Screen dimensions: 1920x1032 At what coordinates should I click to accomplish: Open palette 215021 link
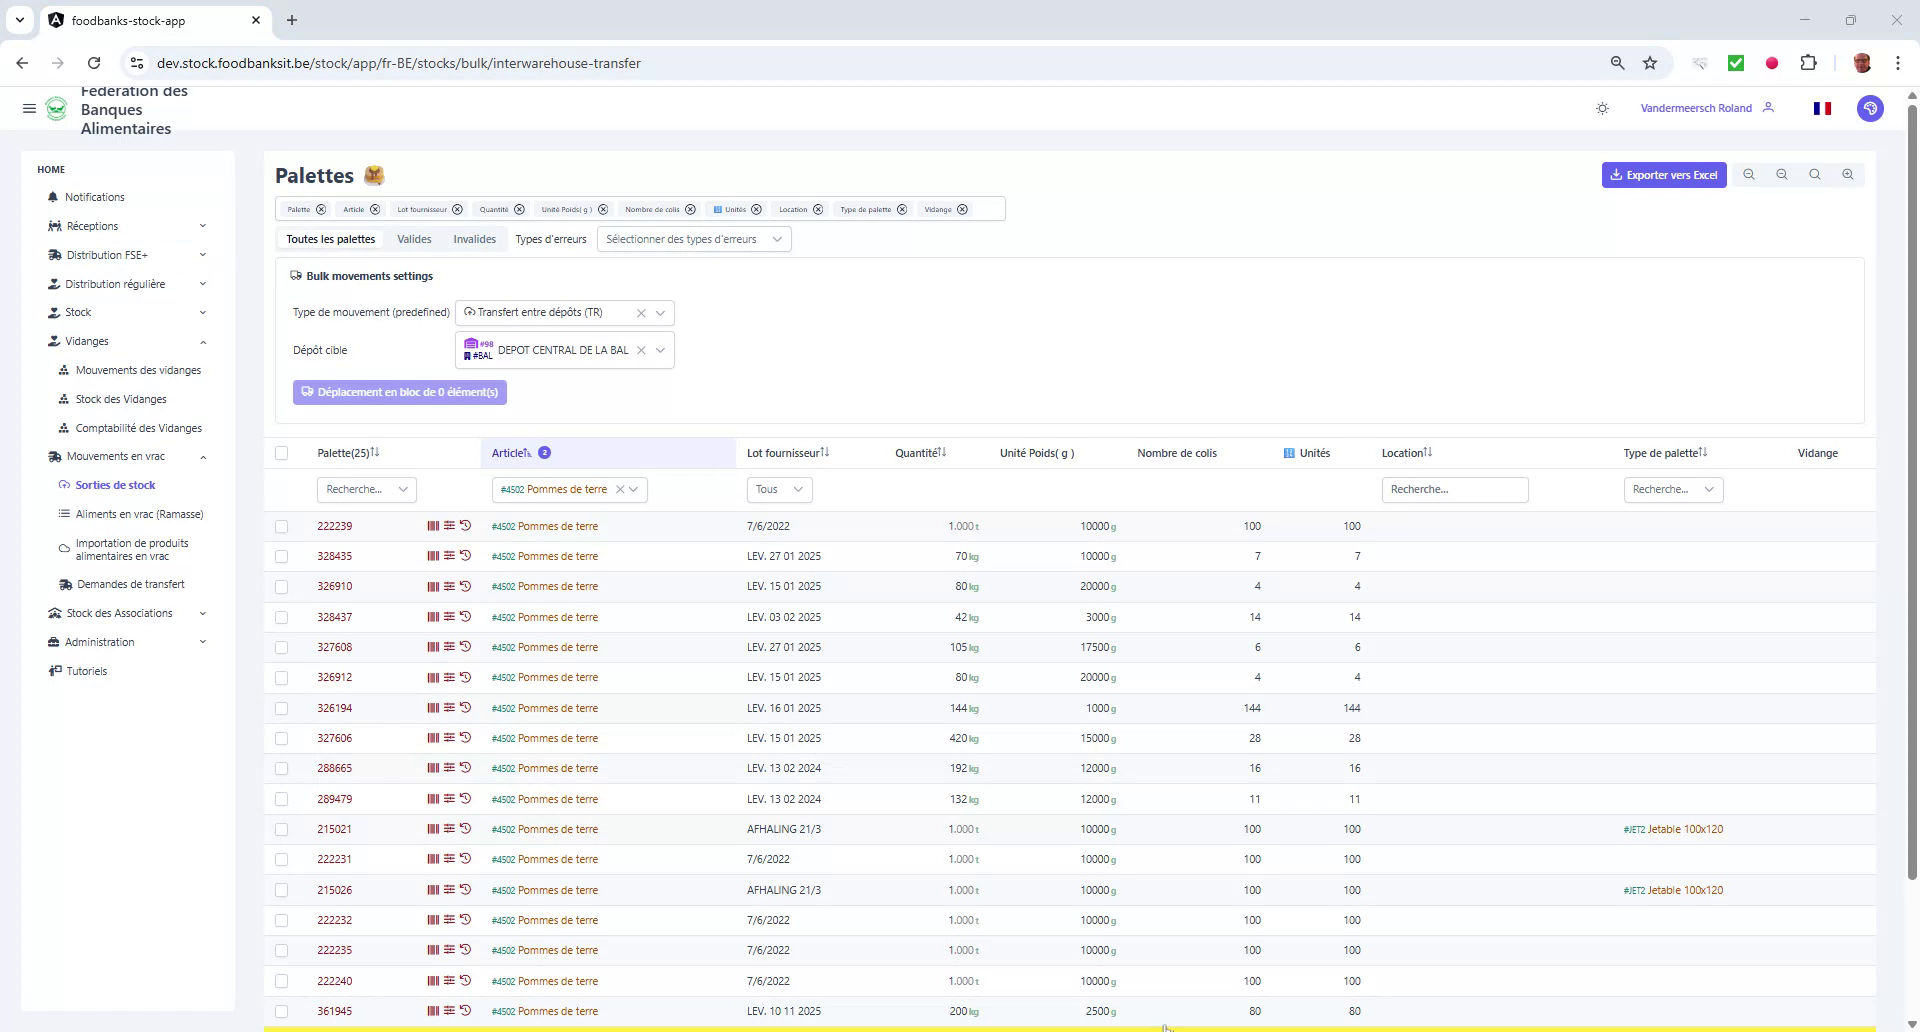point(335,829)
